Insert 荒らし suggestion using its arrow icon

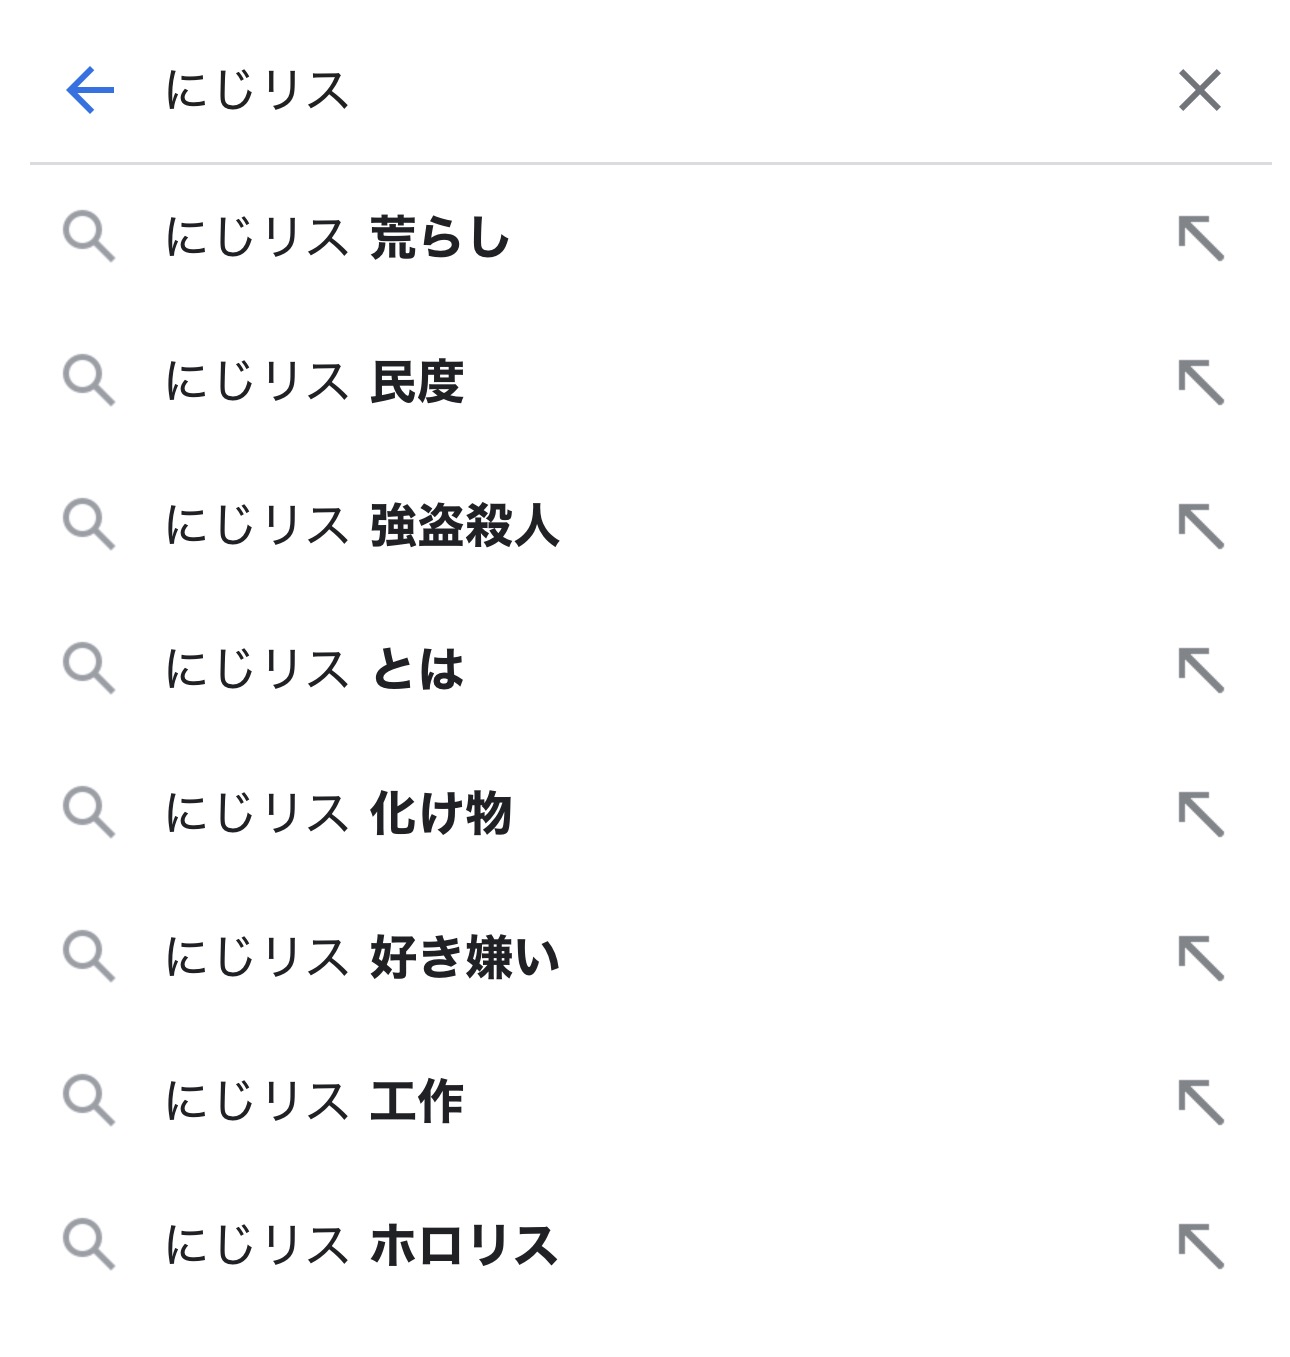point(1200,238)
